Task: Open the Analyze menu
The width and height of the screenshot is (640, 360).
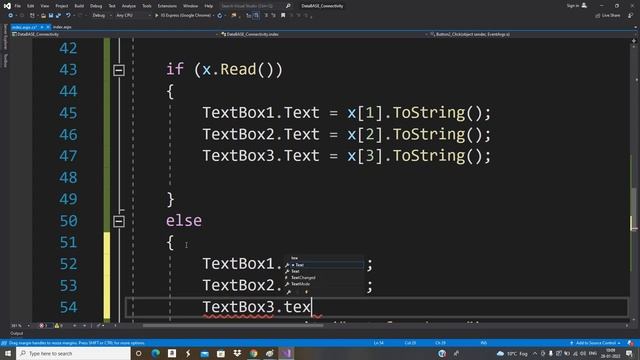Action: (129, 6)
